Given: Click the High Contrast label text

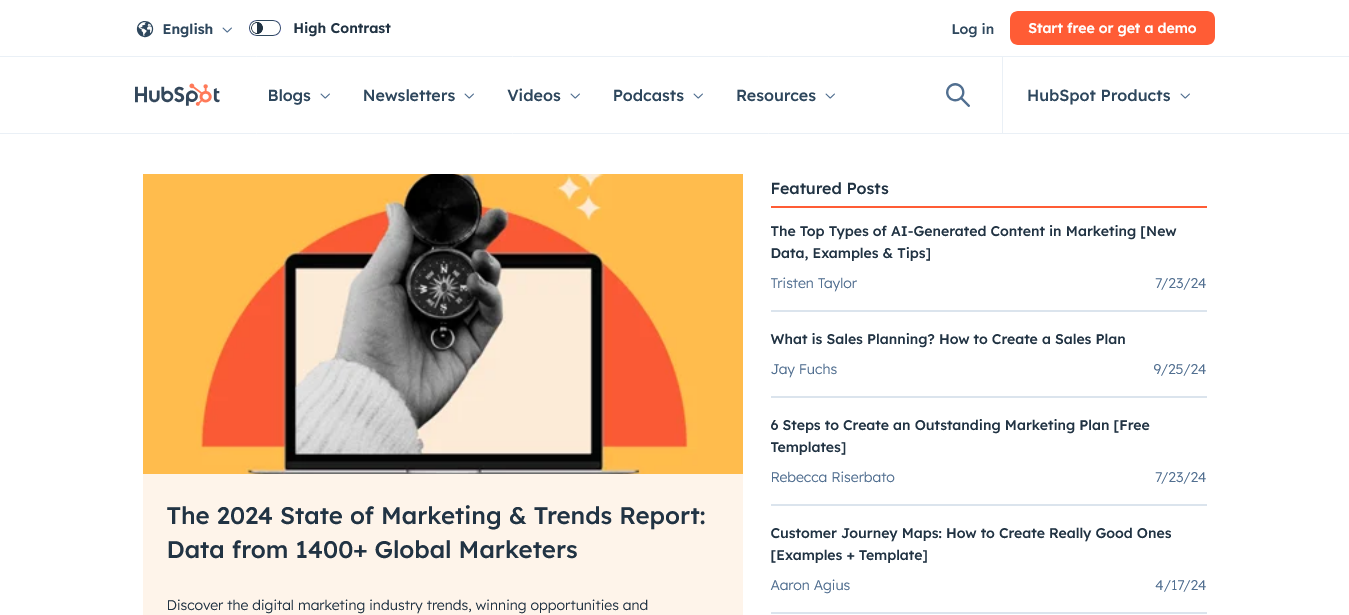Looking at the screenshot, I should pyautogui.click(x=342, y=28).
